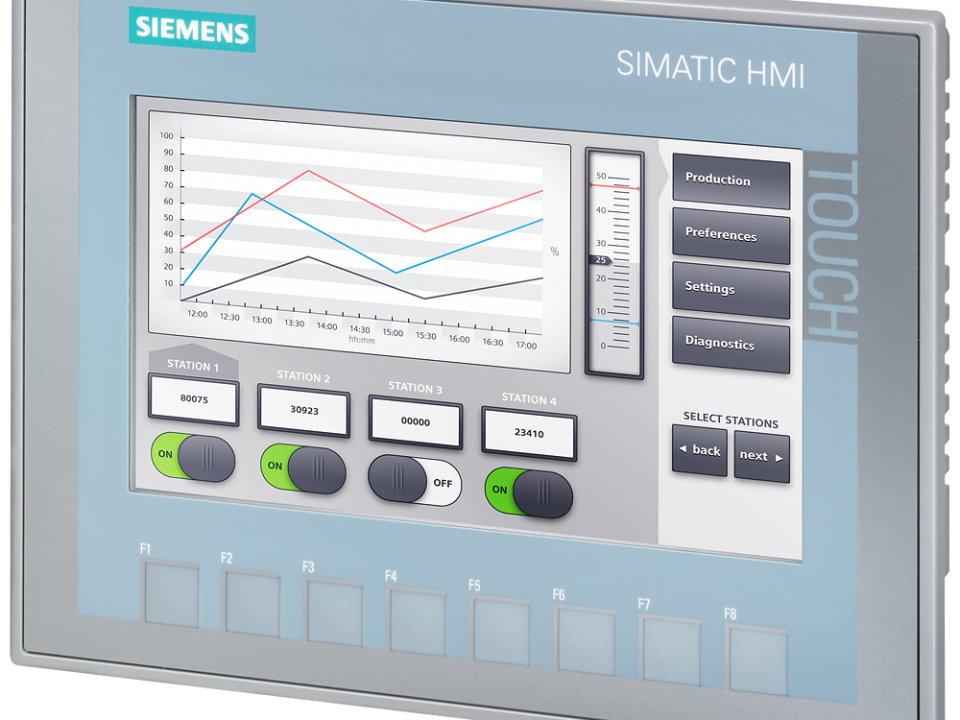Select the Station 2 value field 30923
960x720 pixels.
[304, 410]
